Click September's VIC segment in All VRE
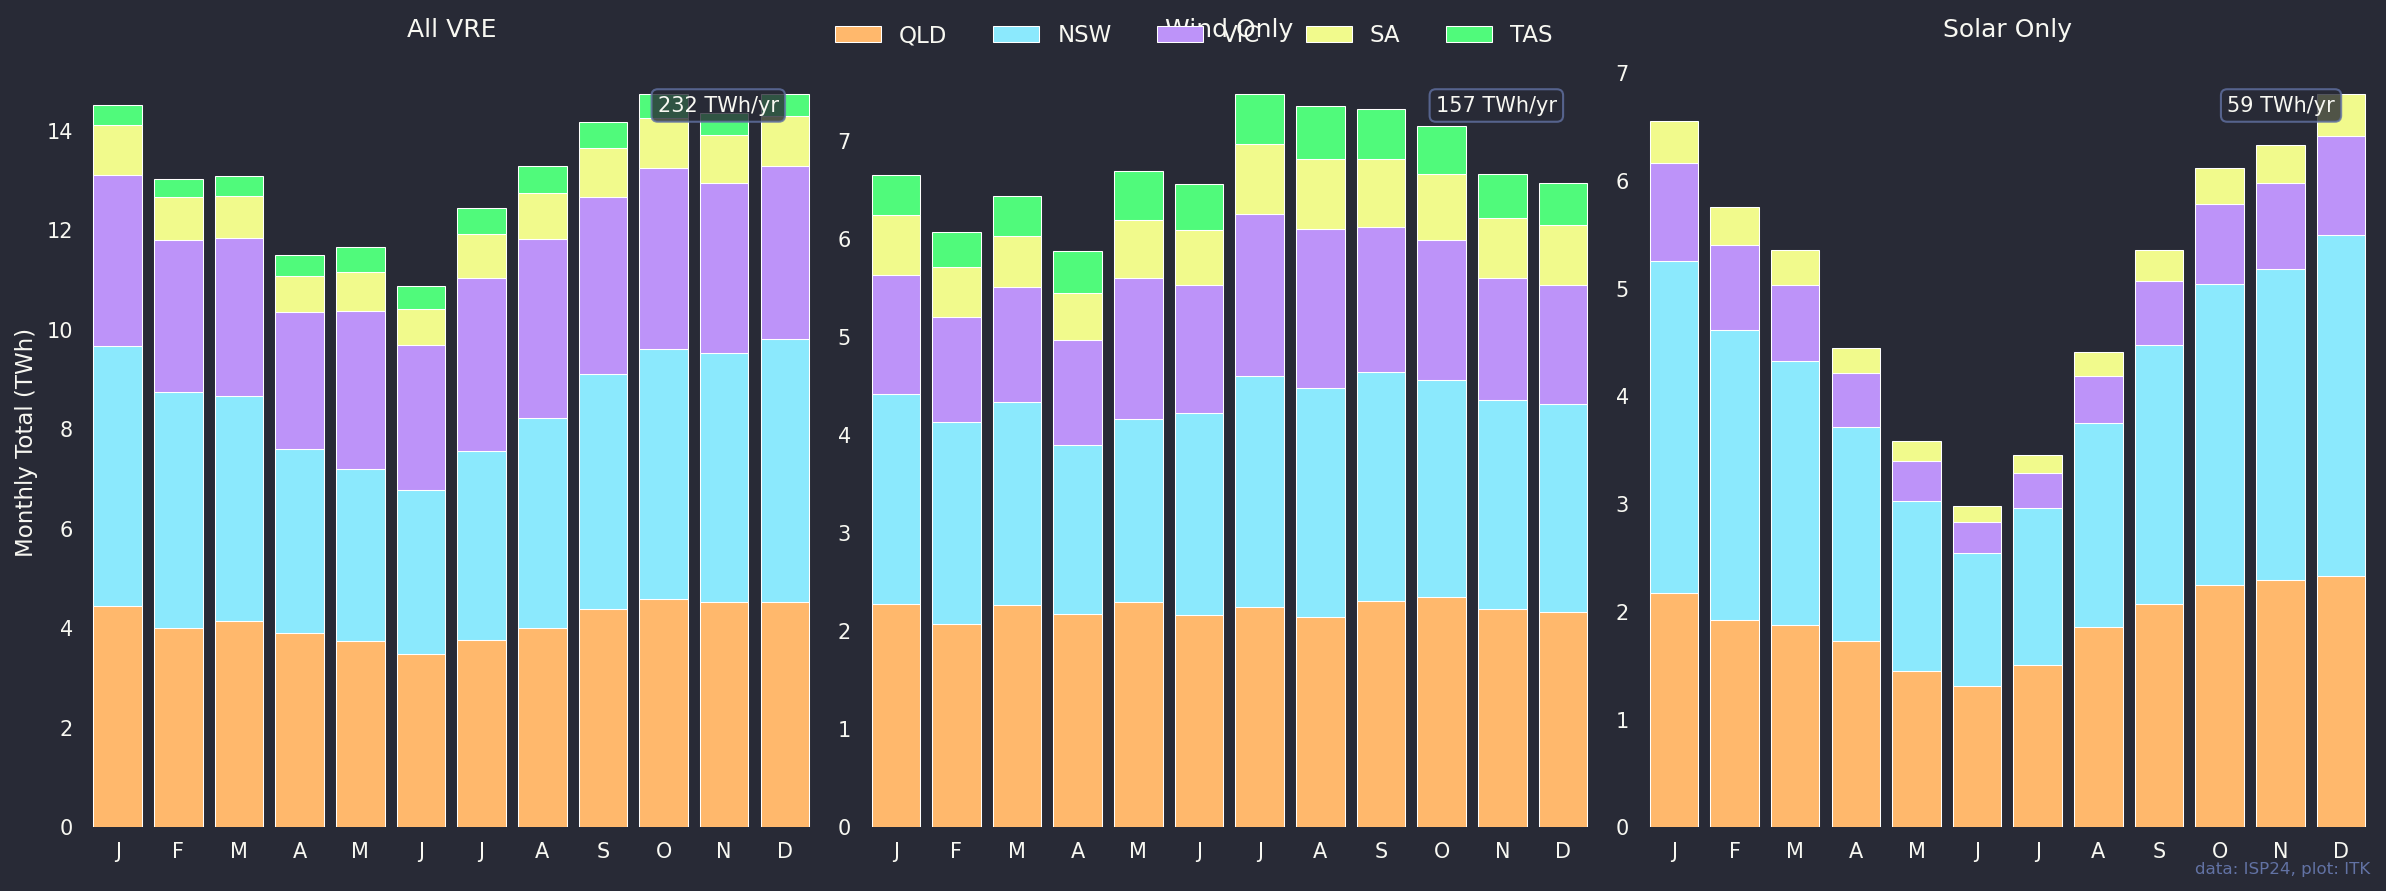The height and width of the screenshot is (891, 2386). pos(603,286)
